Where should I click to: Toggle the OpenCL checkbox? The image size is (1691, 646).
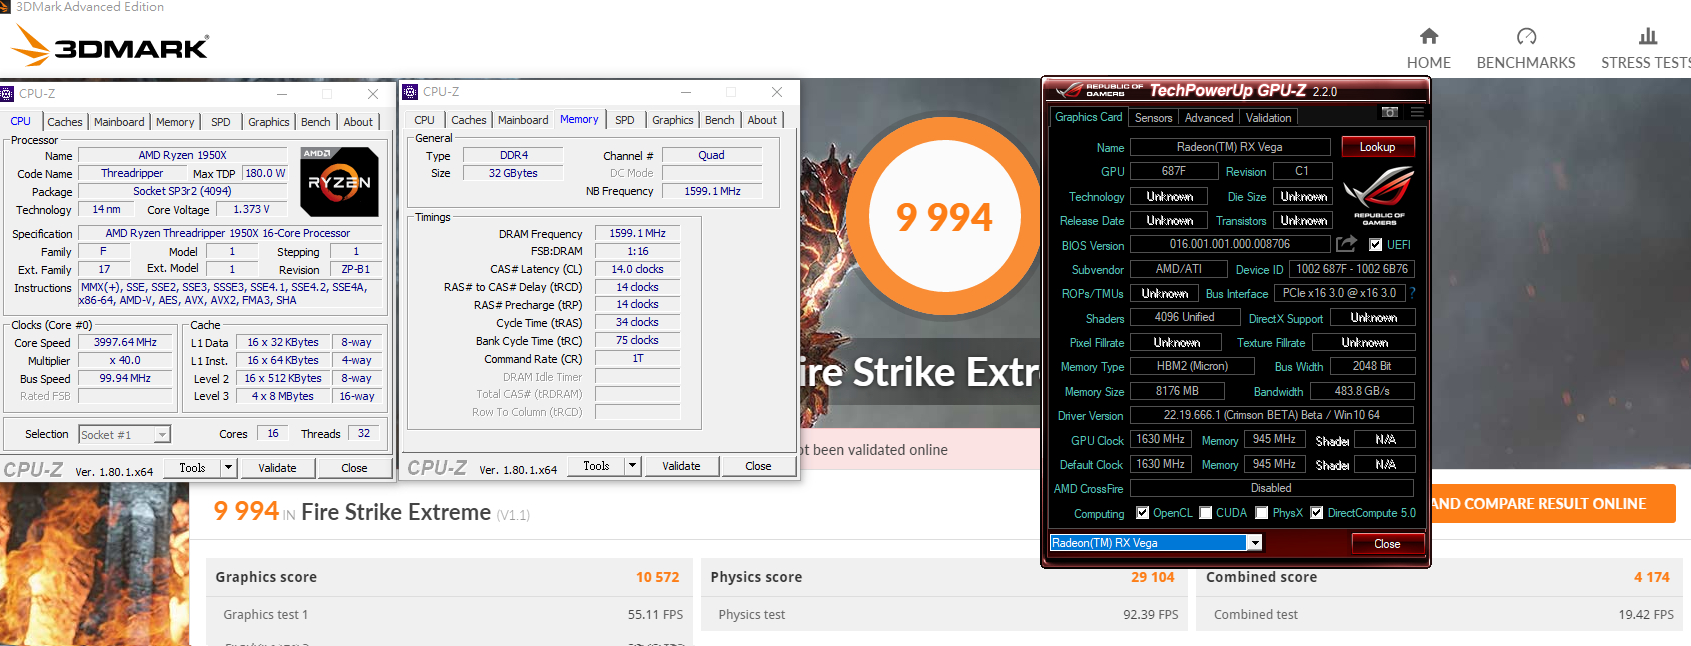click(1142, 513)
